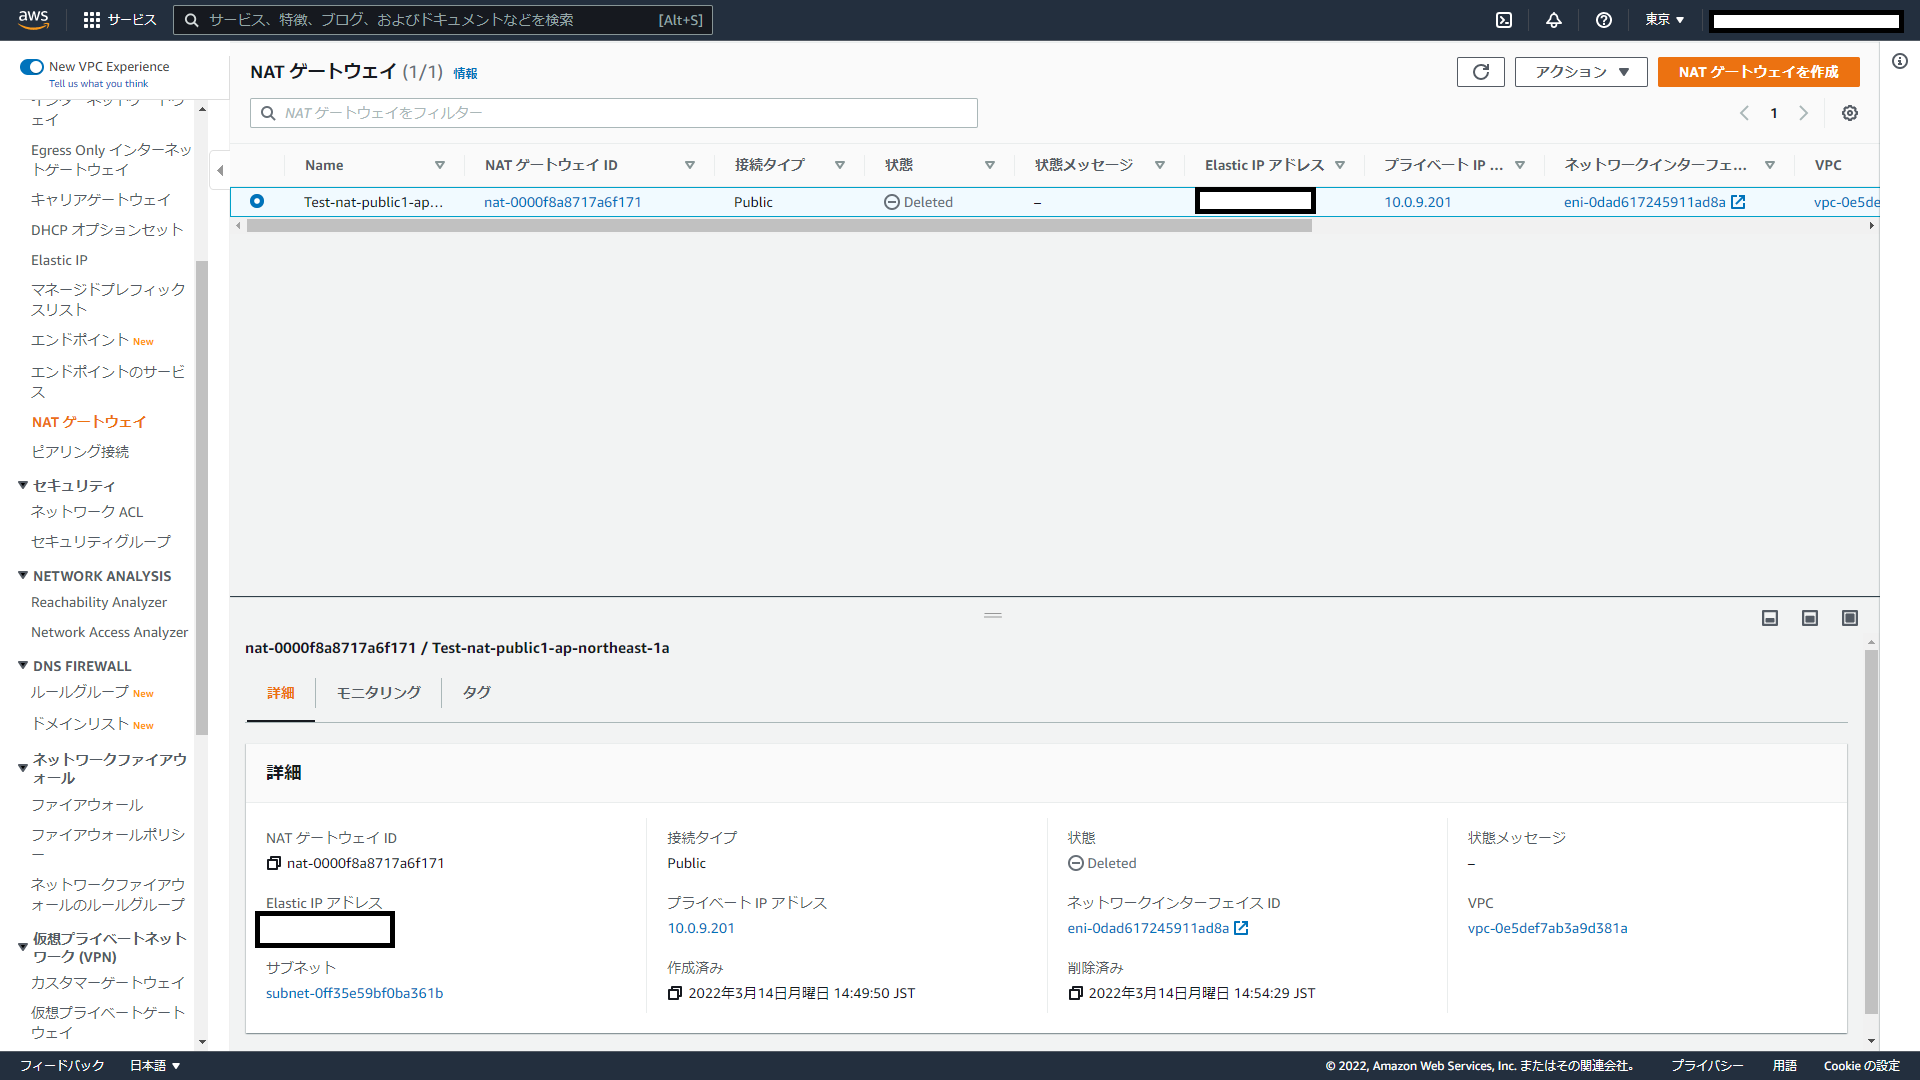
Task: Collapse the セキュリティ sidebar section
Action: click(23, 485)
